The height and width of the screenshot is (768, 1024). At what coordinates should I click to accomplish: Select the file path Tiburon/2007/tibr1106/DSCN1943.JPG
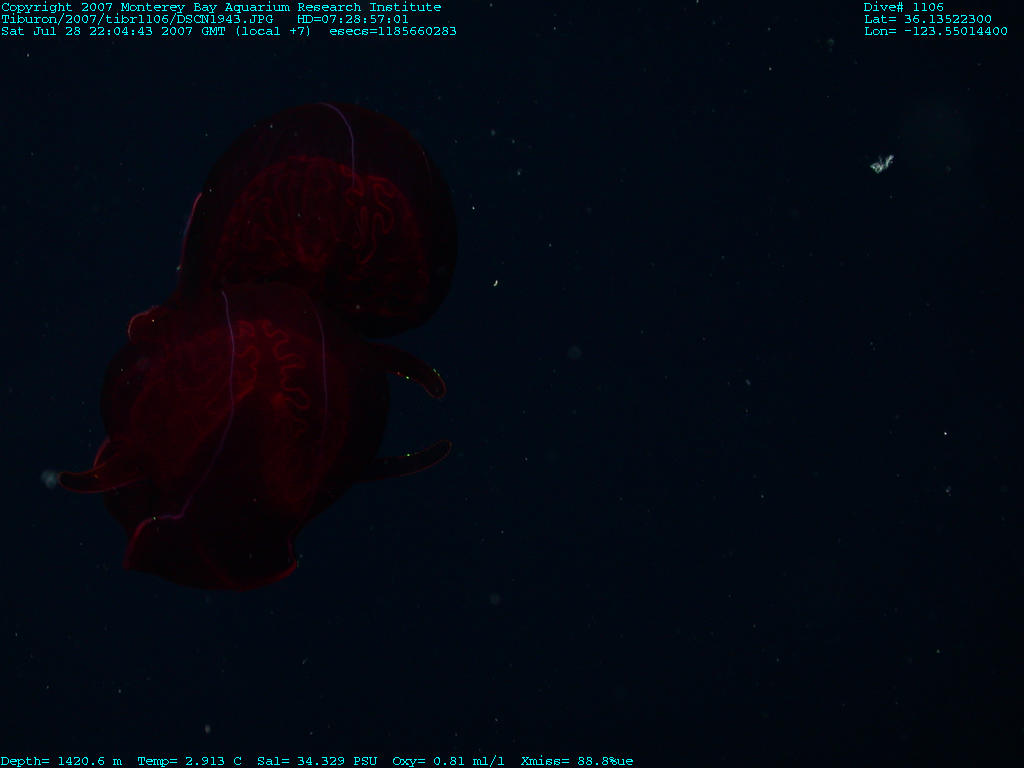(137, 19)
